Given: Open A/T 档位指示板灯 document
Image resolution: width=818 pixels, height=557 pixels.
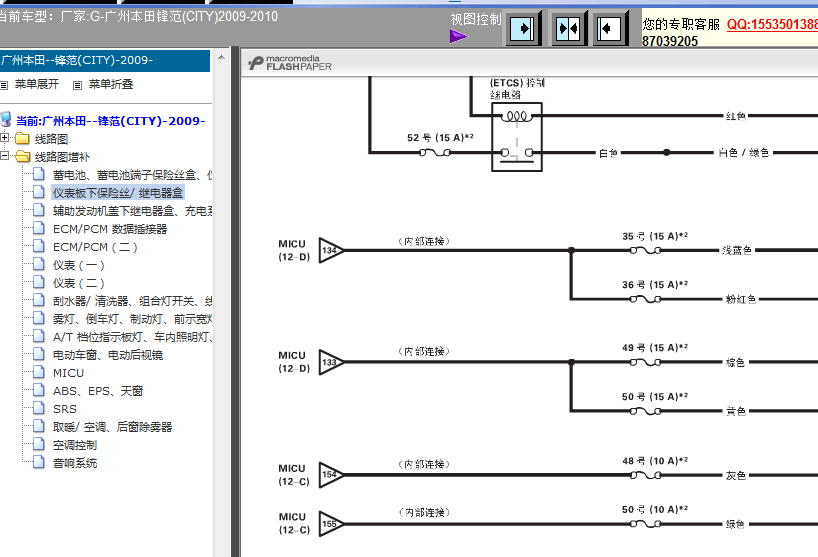Looking at the screenshot, I should [x=132, y=337].
